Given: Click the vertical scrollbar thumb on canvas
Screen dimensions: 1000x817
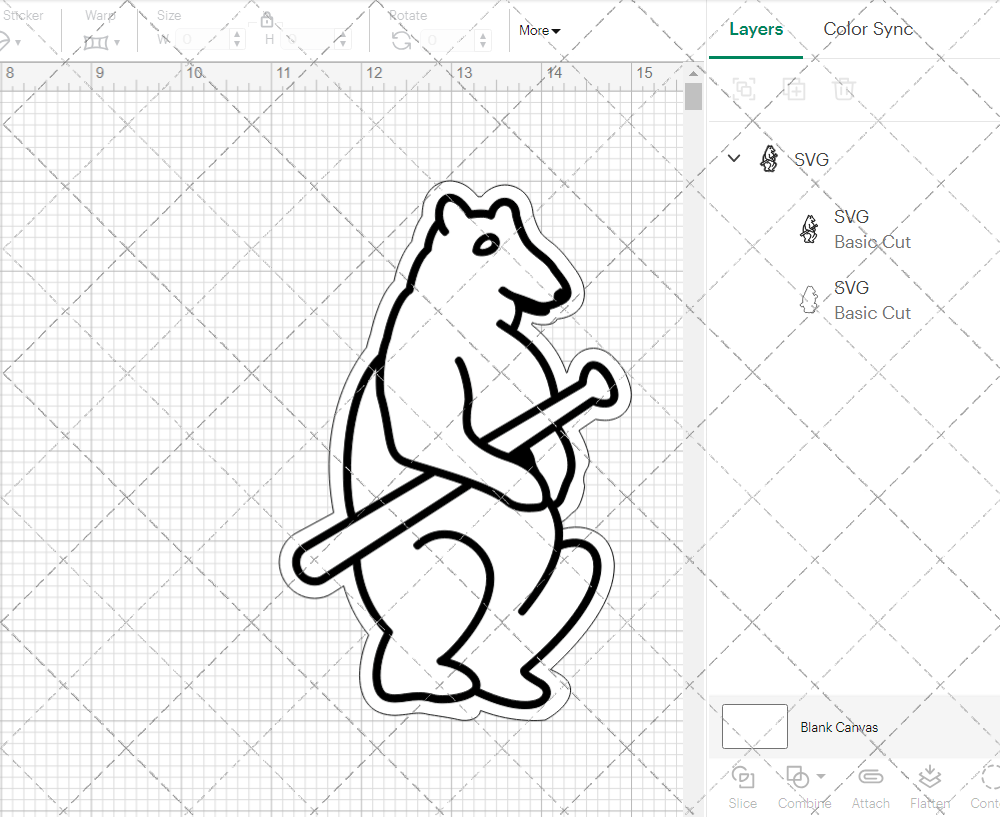Looking at the screenshot, I should [x=693, y=97].
